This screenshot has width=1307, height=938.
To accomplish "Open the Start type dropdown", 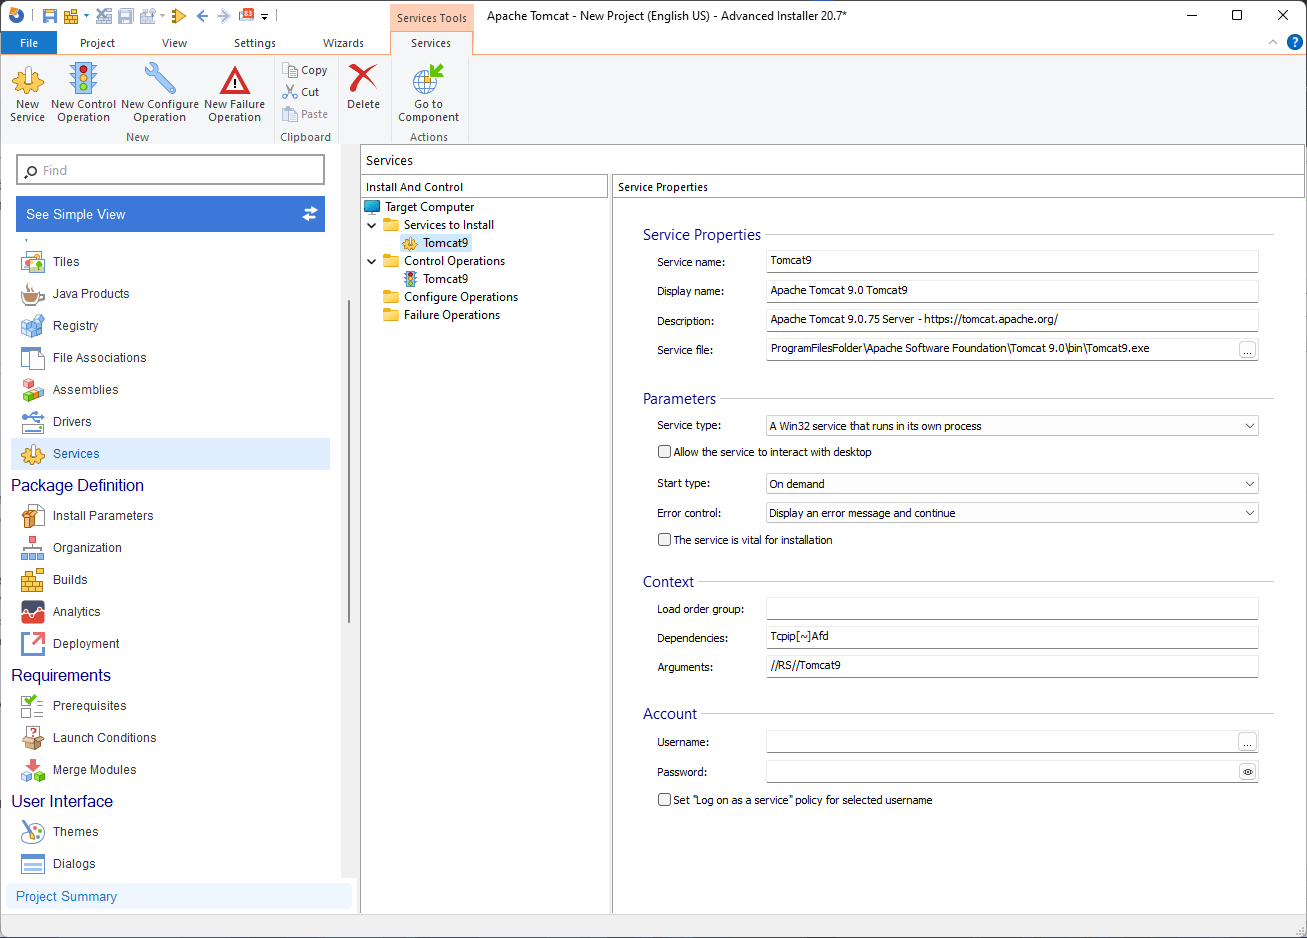I will (x=1012, y=484).
